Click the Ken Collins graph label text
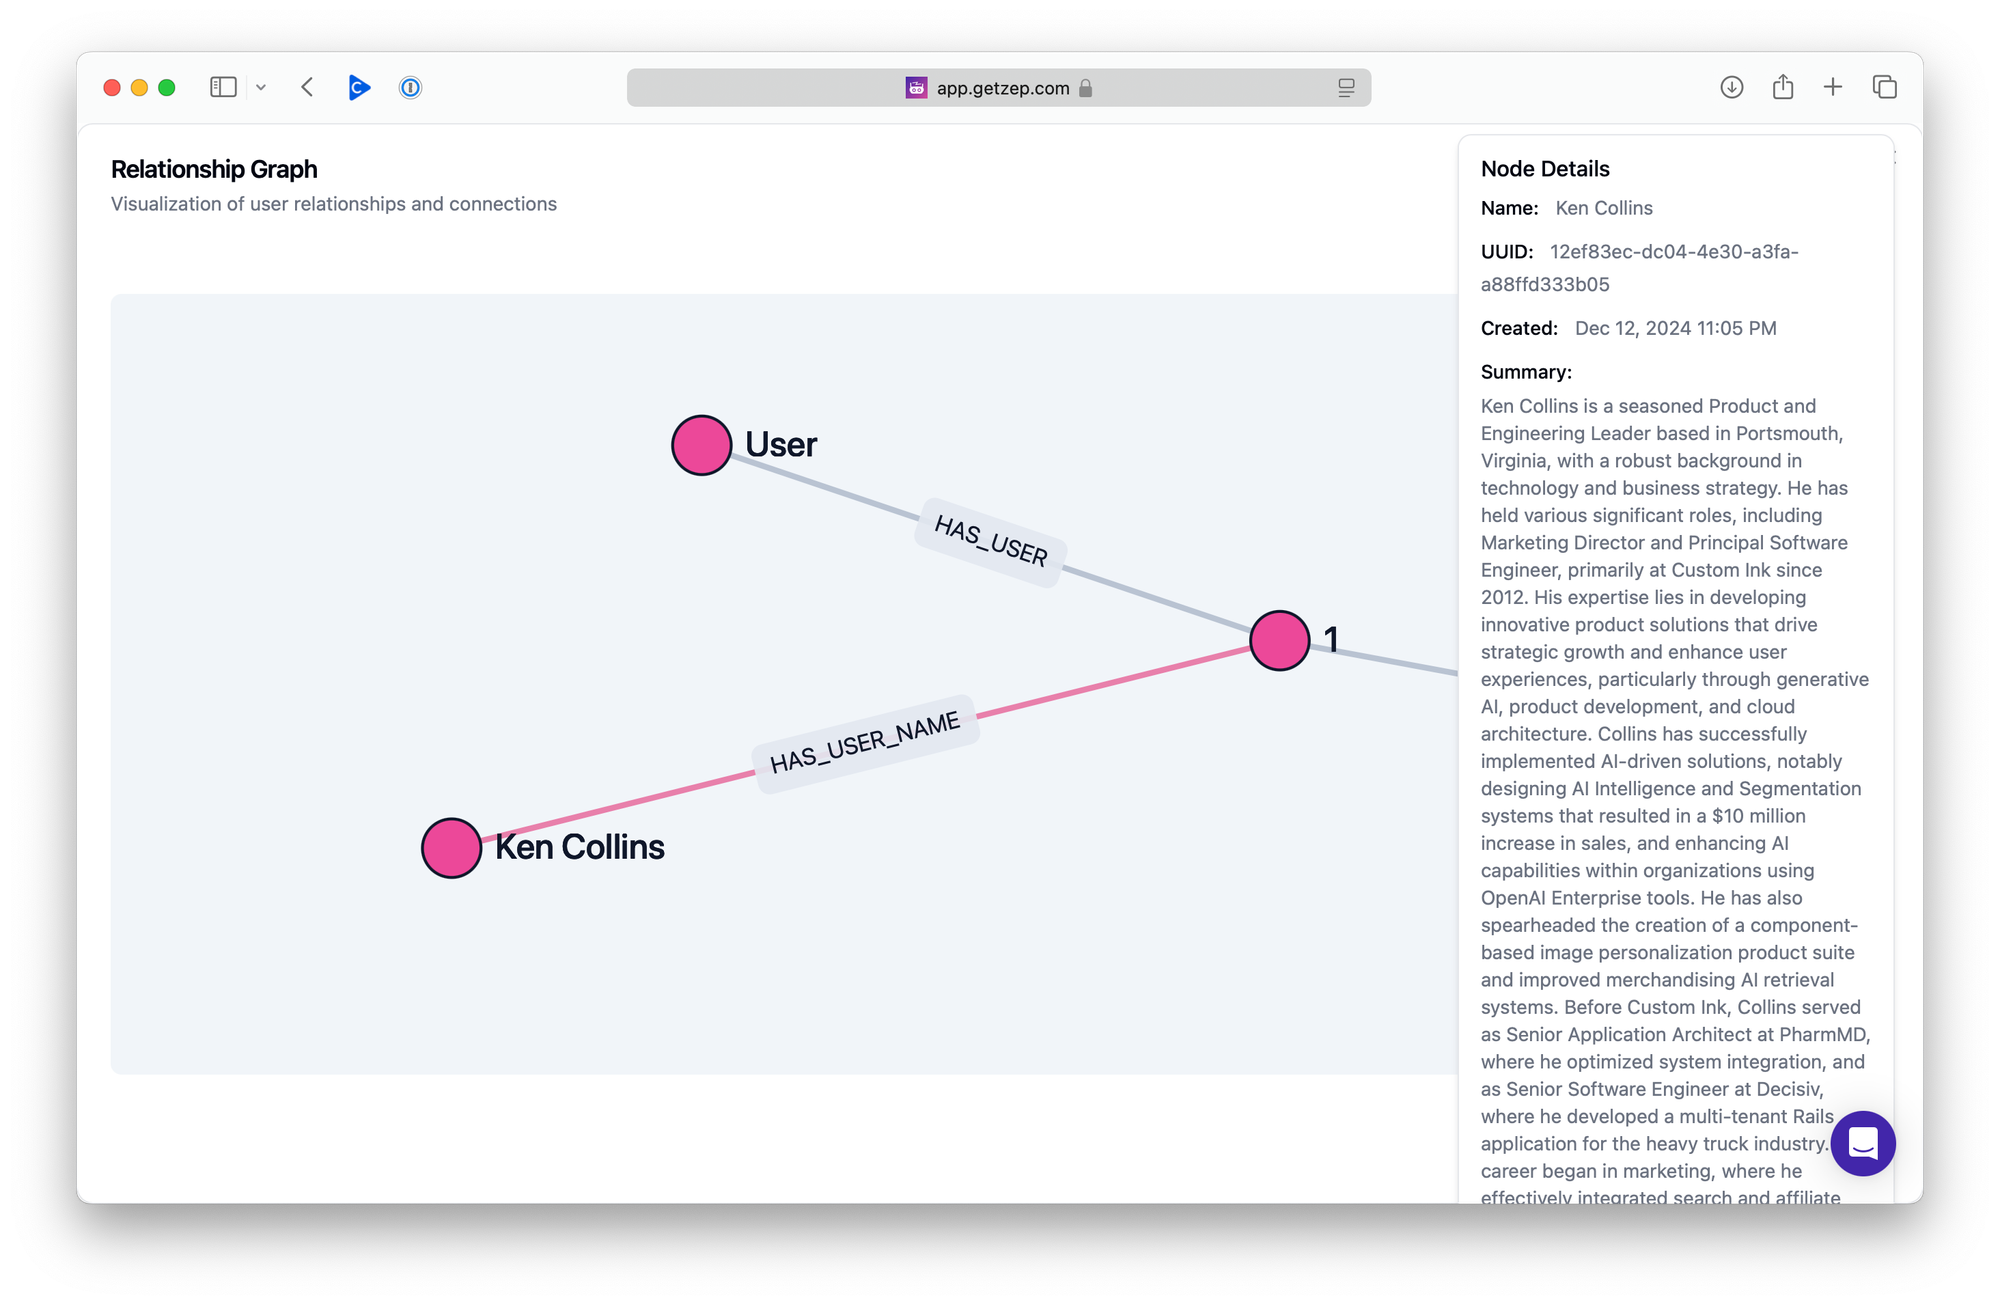The height and width of the screenshot is (1305, 2000). pyautogui.click(x=579, y=847)
